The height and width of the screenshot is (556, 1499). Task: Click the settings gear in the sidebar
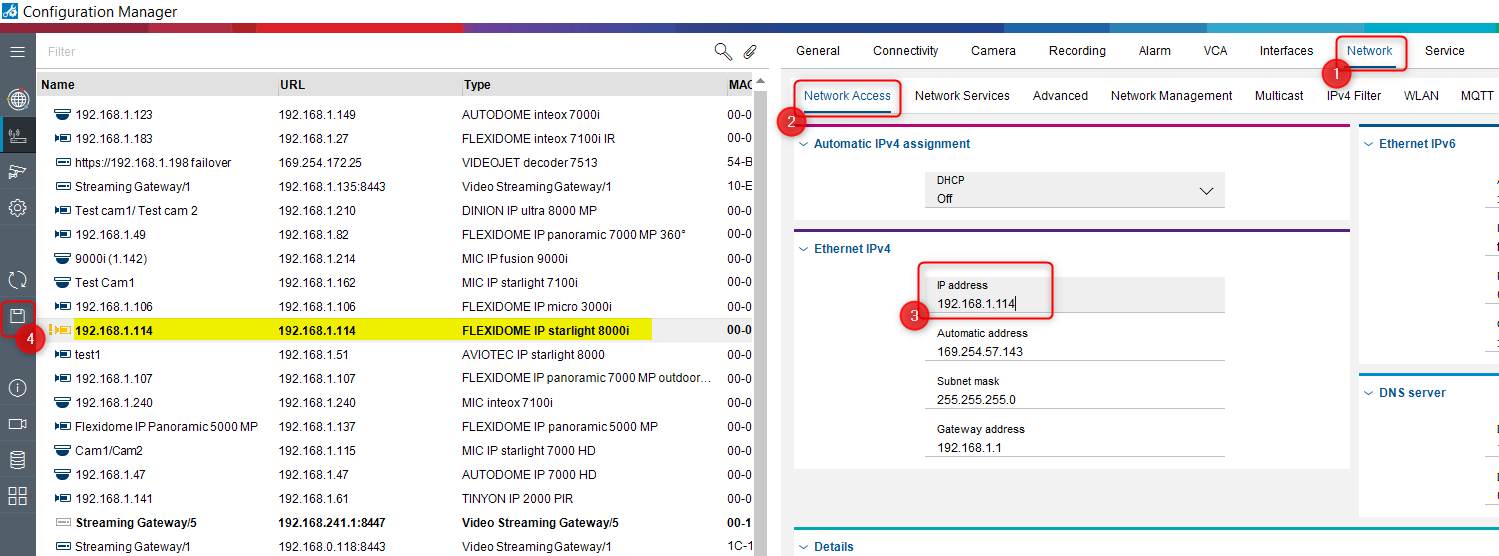(x=17, y=208)
